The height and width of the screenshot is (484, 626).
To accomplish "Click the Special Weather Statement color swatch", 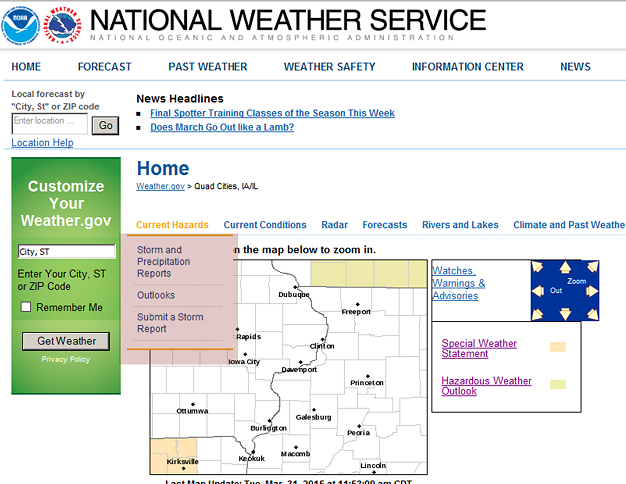I will tap(558, 347).
